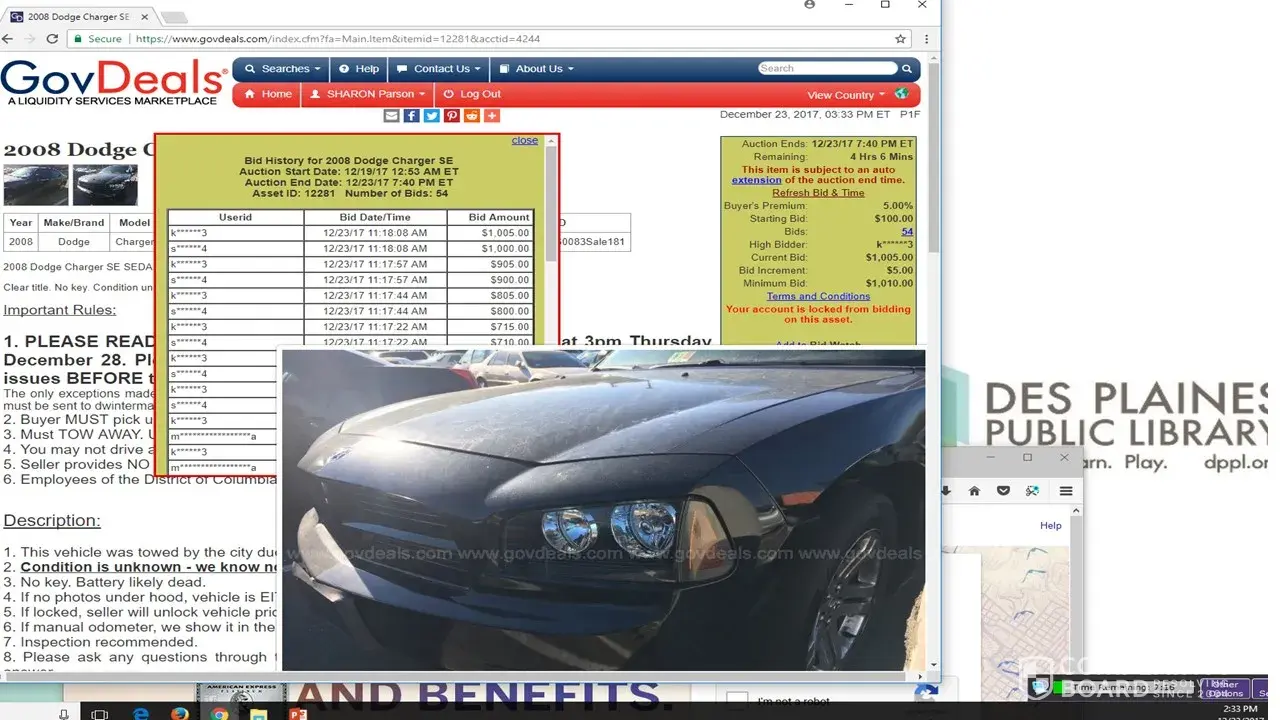This screenshot has width=1280, height=720.
Task: Open the Chrome three-dot menu
Action: click(927, 39)
